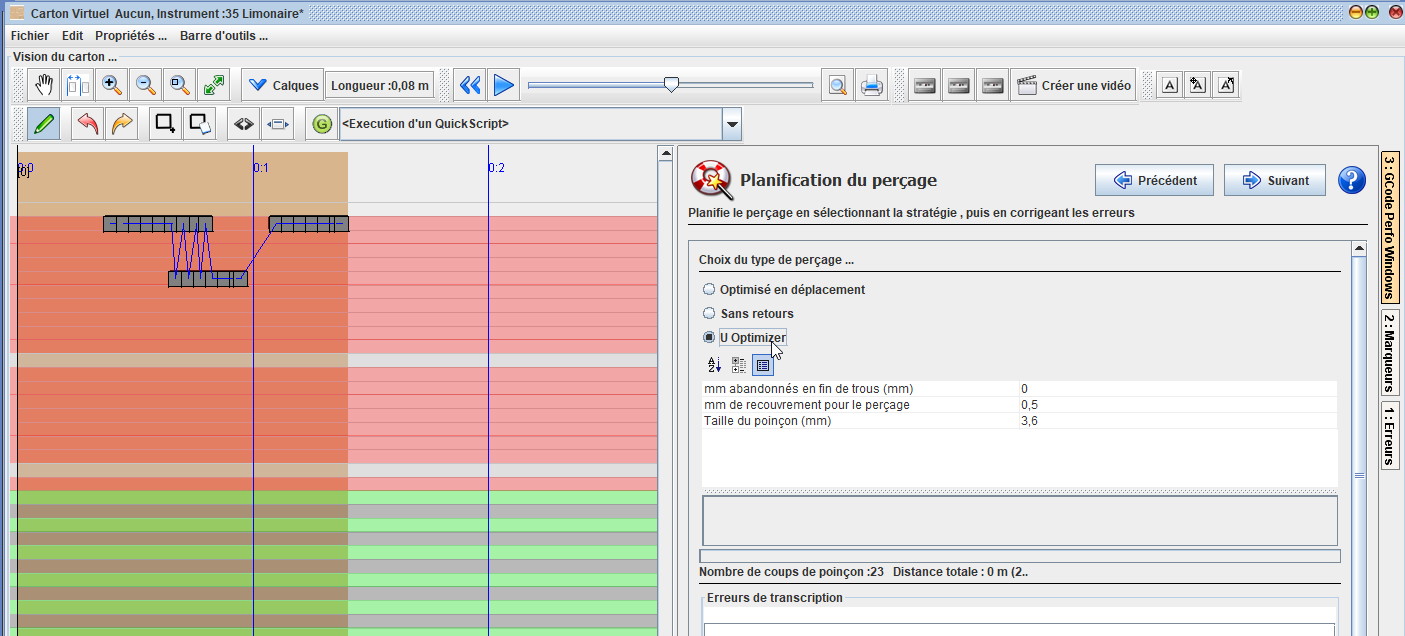Select the 'Sans retours' radio option
The width and height of the screenshot is (1405, 636).
click(x=709, y=313)
